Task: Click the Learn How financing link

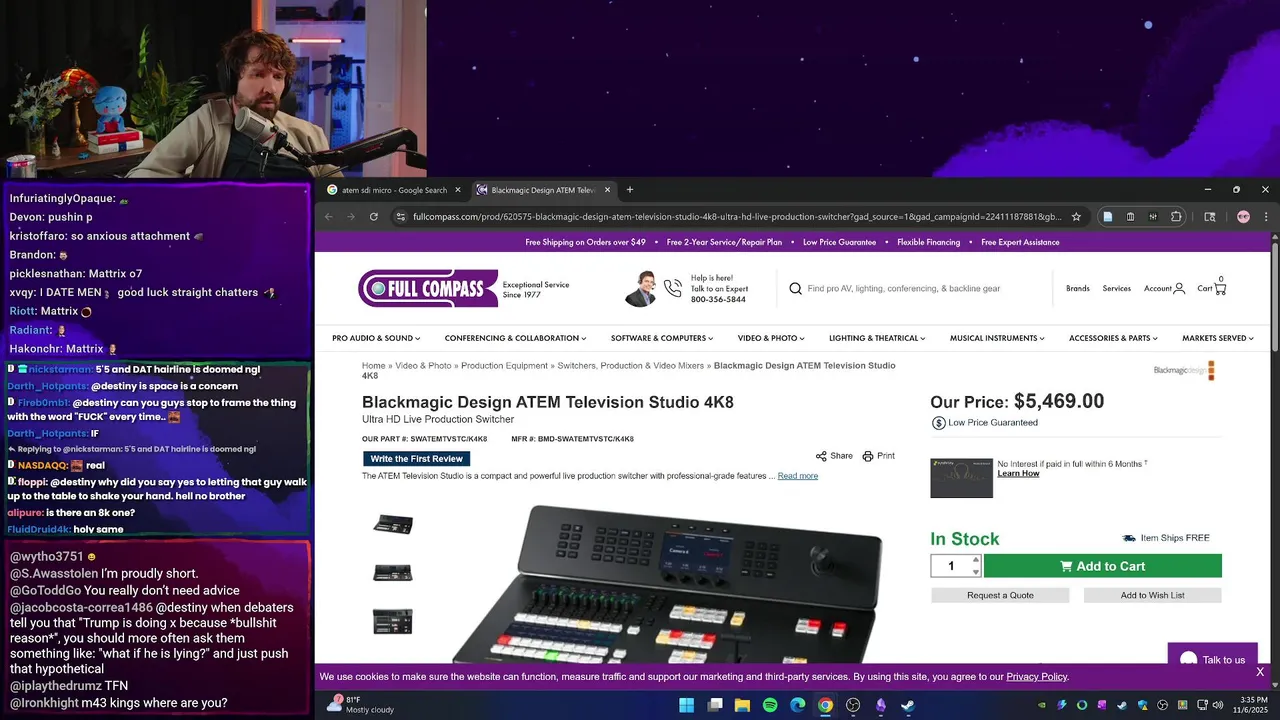Action: click(1018, 473)
